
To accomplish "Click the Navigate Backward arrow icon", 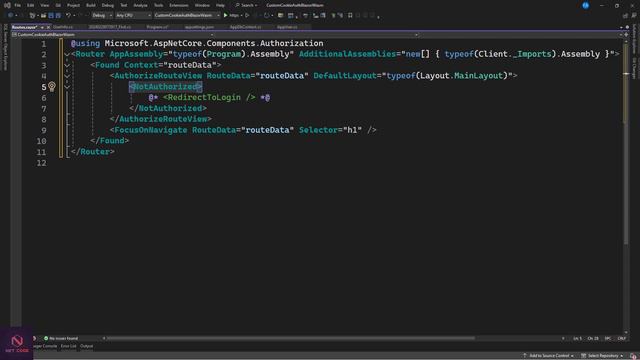I will (x=11, y=16).
